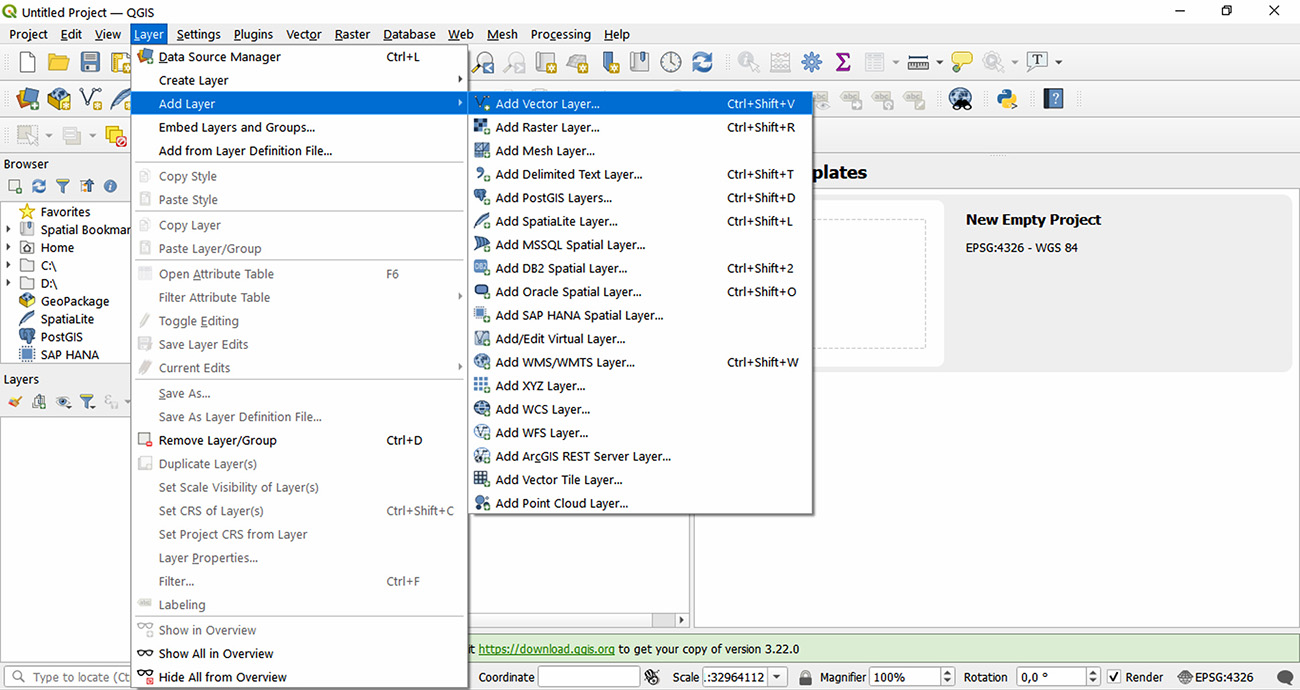Open the Raster menu
Screen dimensions: 1300x690
point(352,34)
